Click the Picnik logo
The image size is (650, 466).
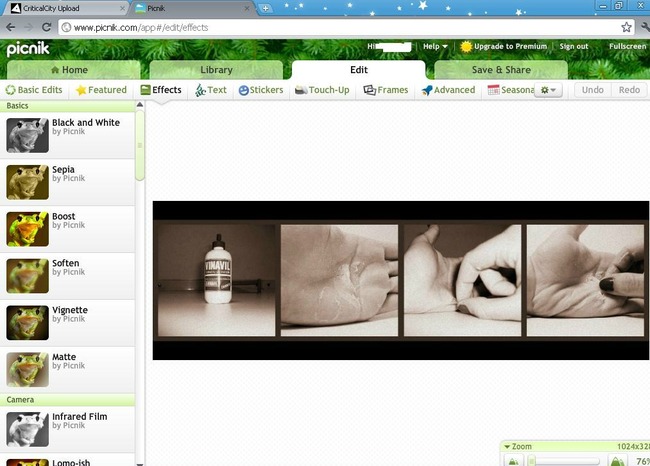click(28, 49)
